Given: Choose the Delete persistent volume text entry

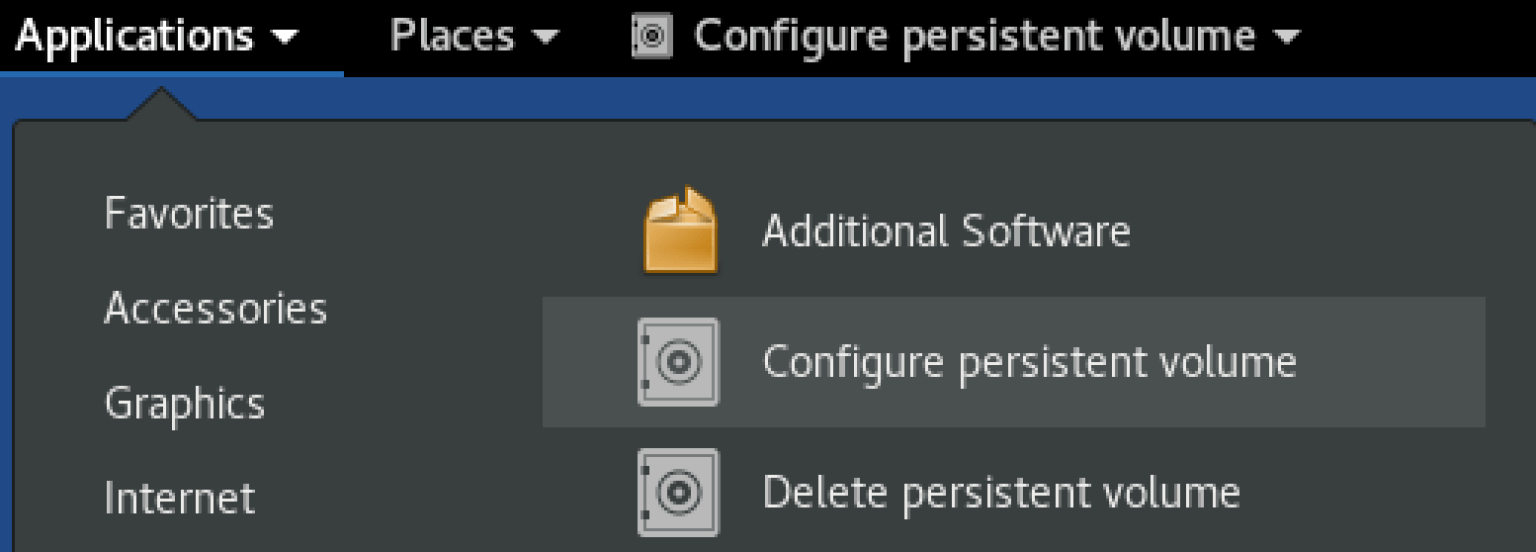Looking at the screenshot, I should [1001, 492].
